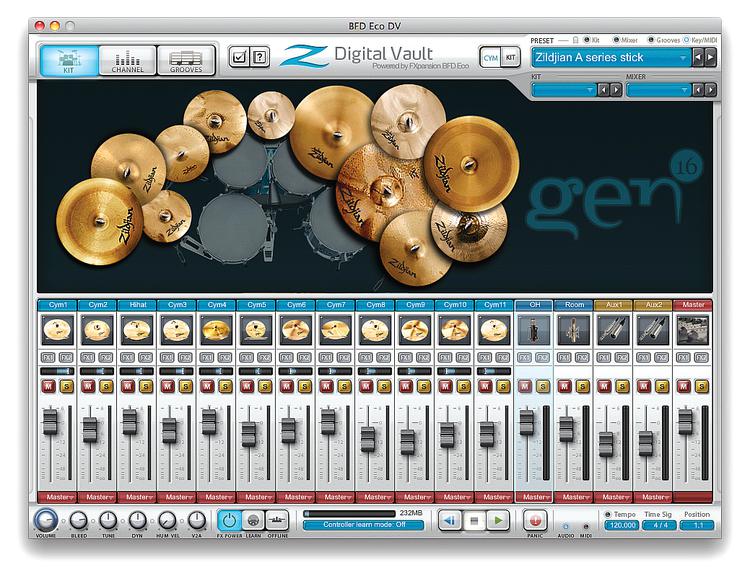750x578 pixels.
Task: Choose the Grooves preset type radio
Action: [x=651, y=40]
